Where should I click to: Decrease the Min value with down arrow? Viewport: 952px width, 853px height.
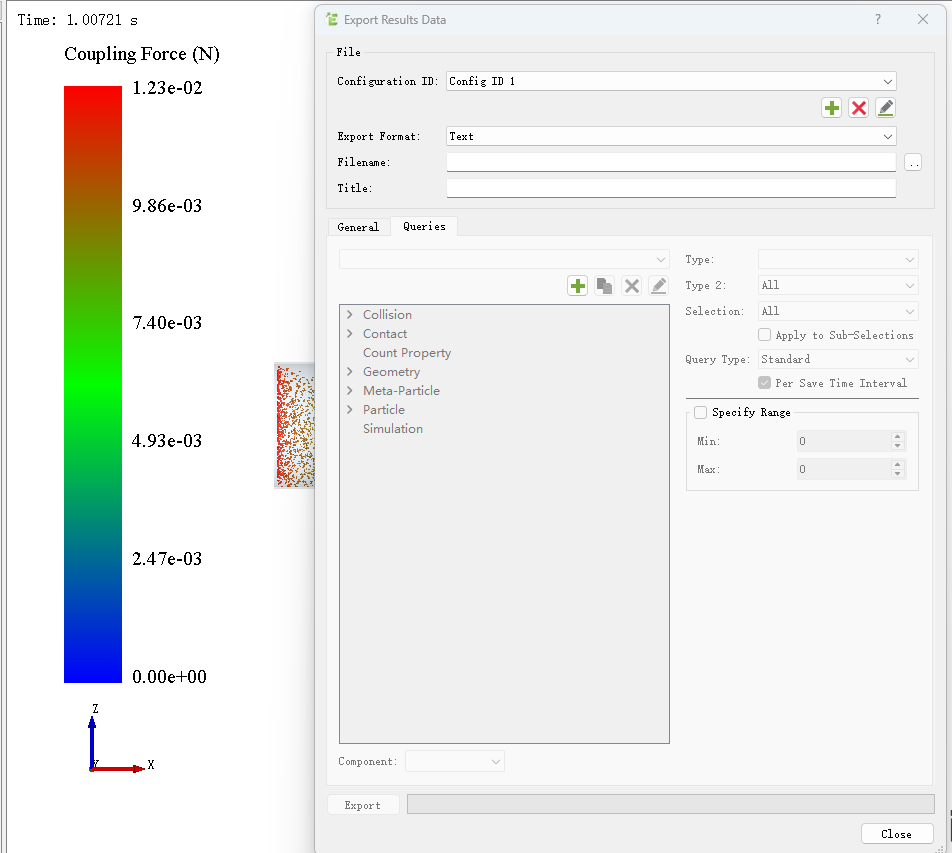click(898, 446)
